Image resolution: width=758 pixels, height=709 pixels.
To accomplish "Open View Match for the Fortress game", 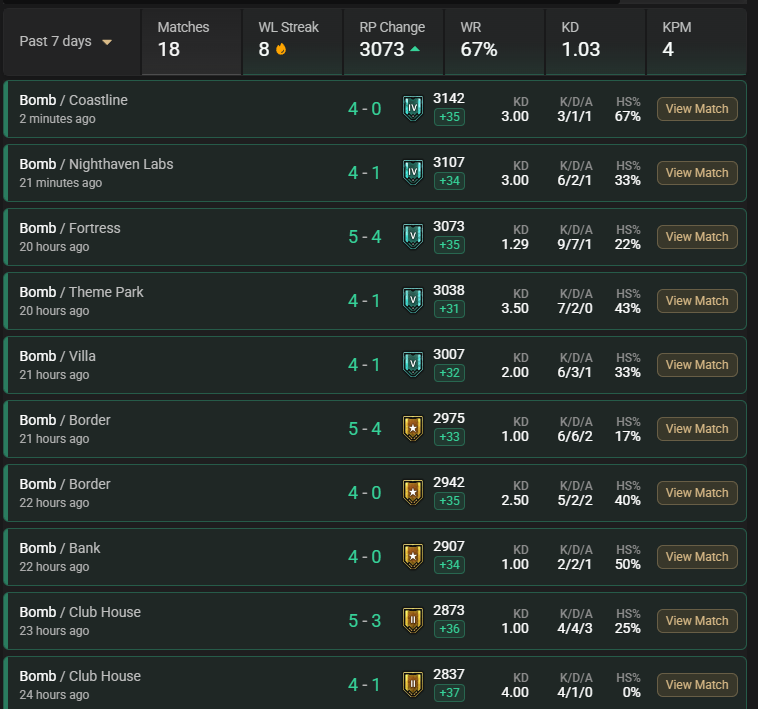I will click(x=697, y=237).
